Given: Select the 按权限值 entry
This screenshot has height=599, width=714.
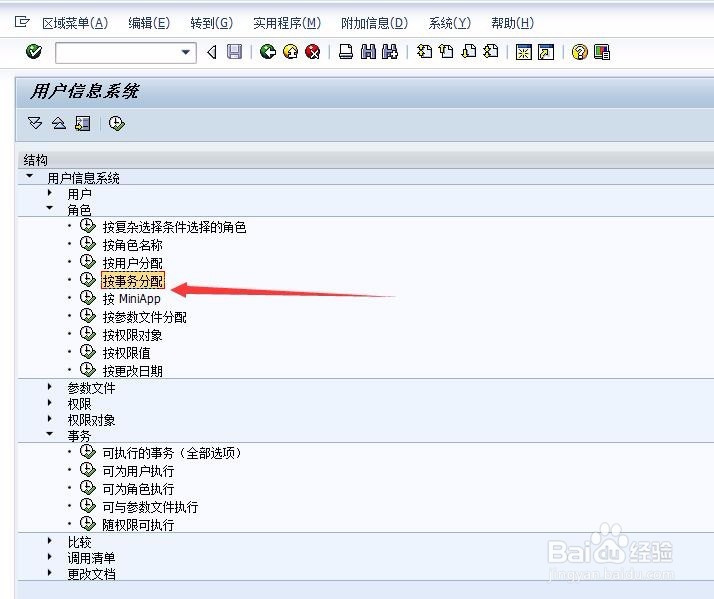Looking at the screenshot, I should pyautogui.click(x=126, y=353).
